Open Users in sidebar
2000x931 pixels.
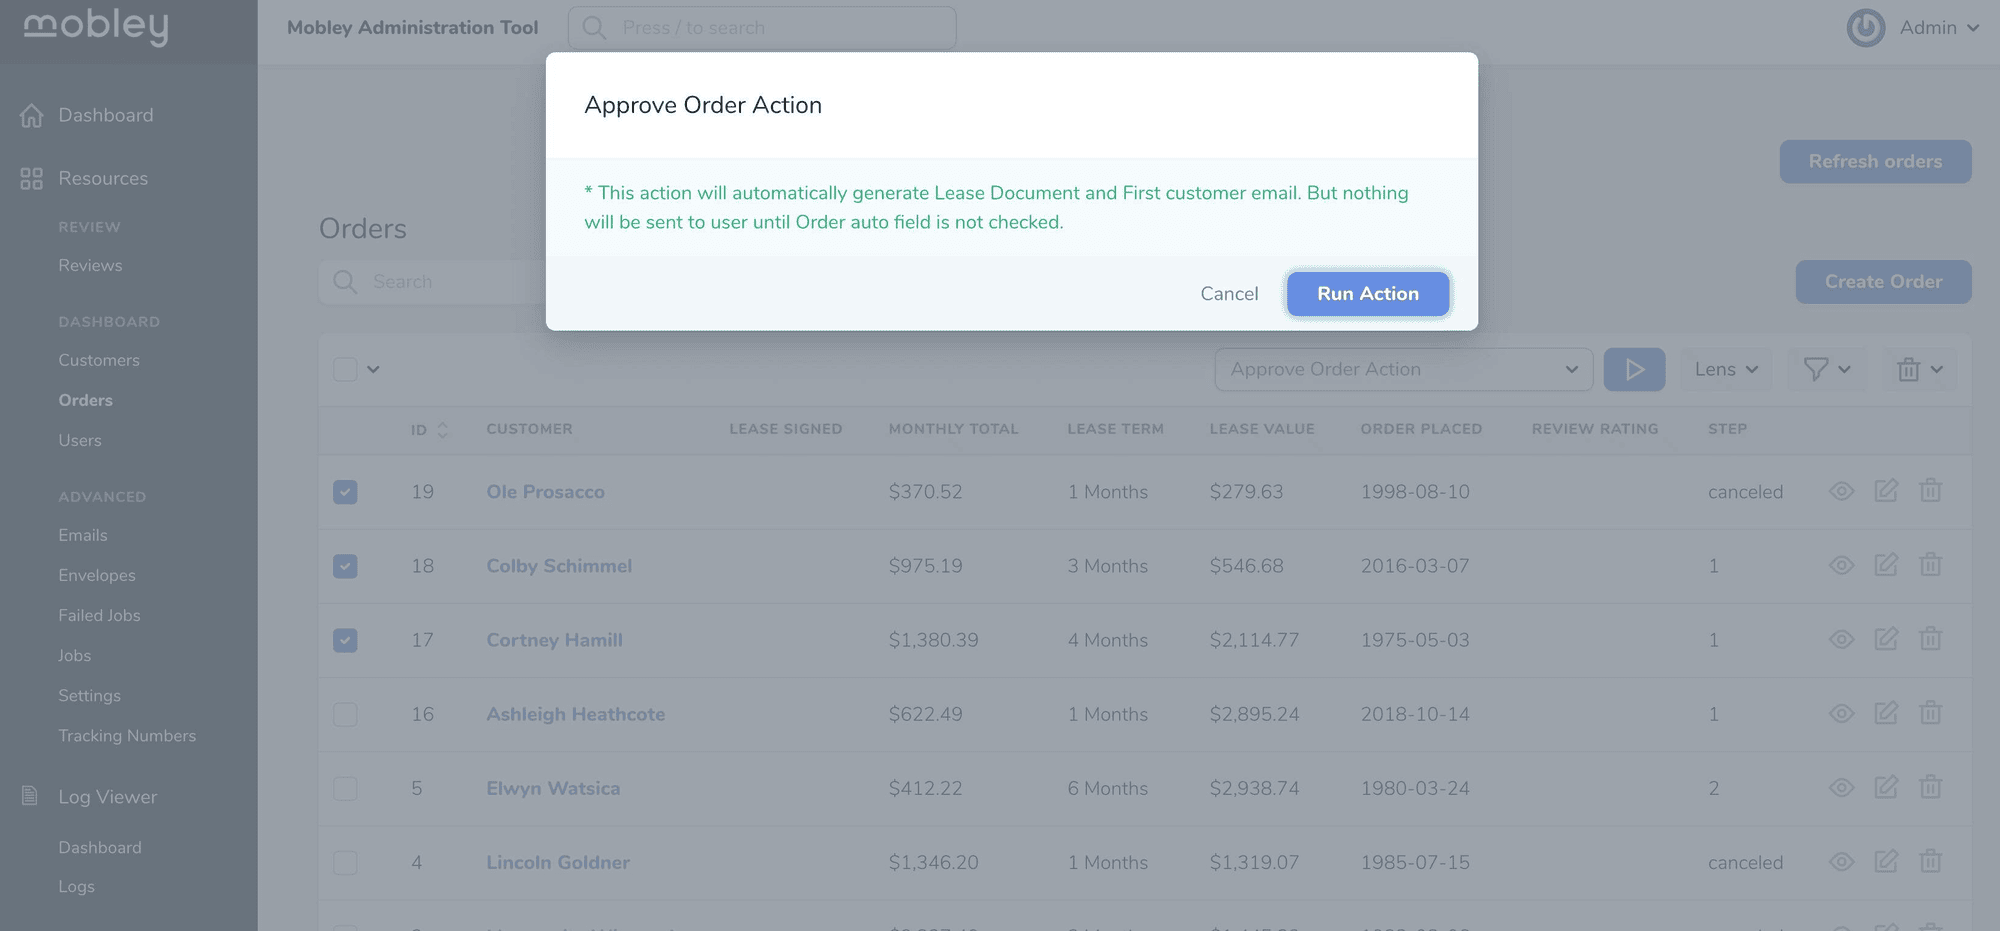(80, 440)
